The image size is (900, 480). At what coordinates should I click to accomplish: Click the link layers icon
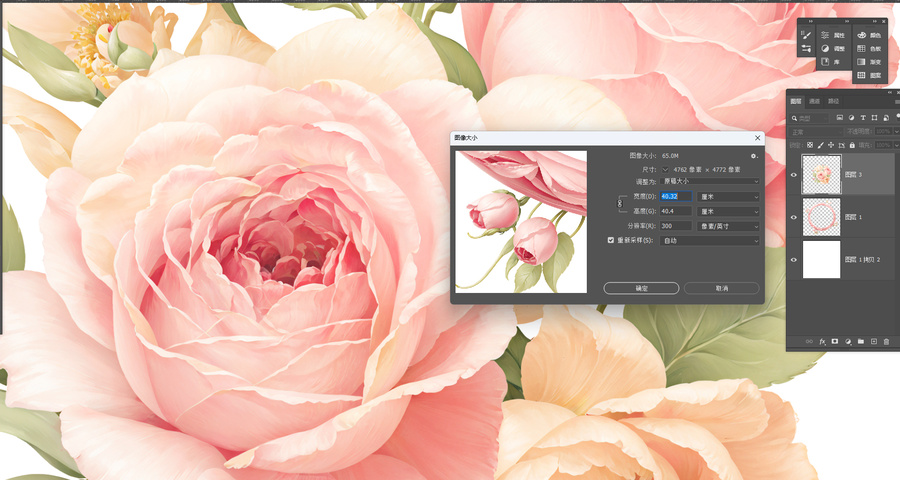pos(809,342)
